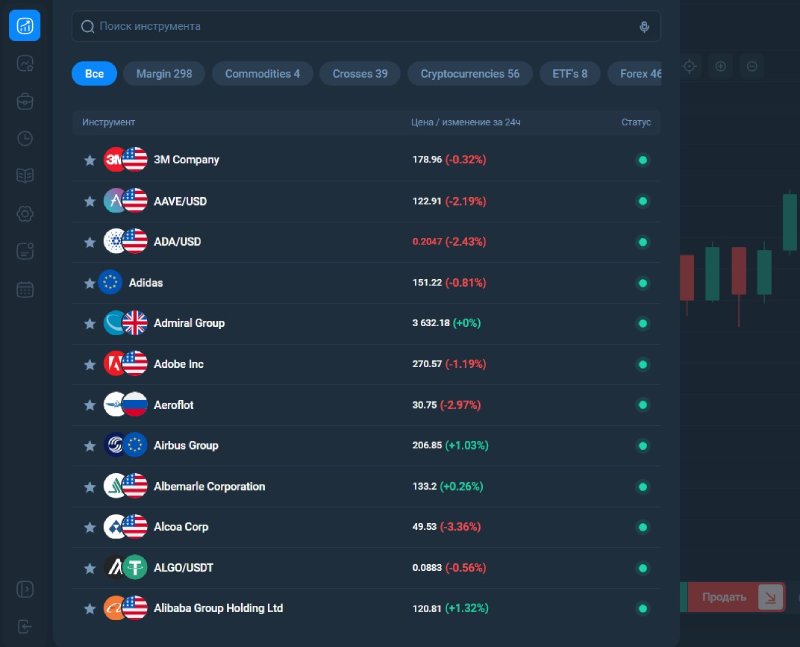Screen dimensions: 800x647
Task: Click the 3M Company price 178.96
Action: tap(427, 160)
